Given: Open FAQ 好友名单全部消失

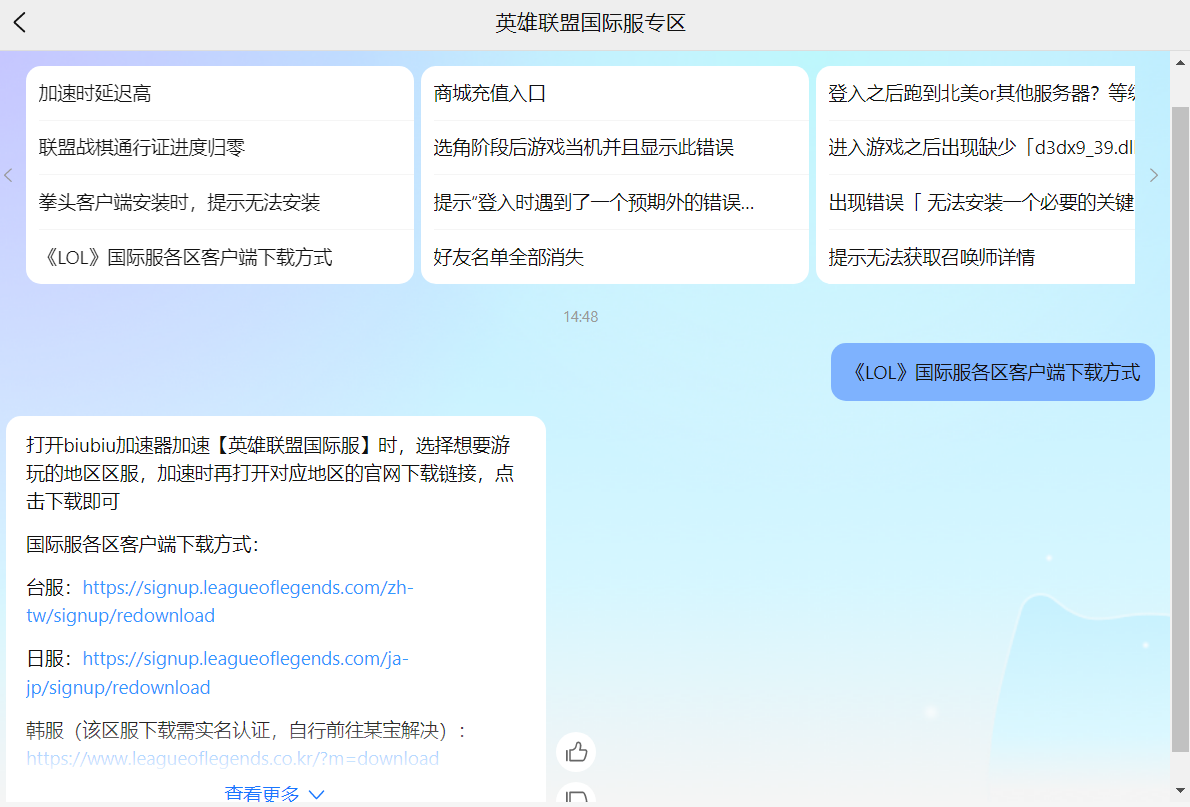Looking at the screenshot, I should pos(615,257).
